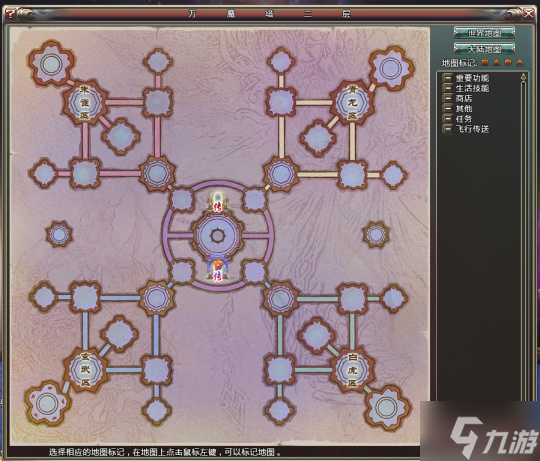Click the flower platform beside 玄武区 corner

click(x=47, y=404)
